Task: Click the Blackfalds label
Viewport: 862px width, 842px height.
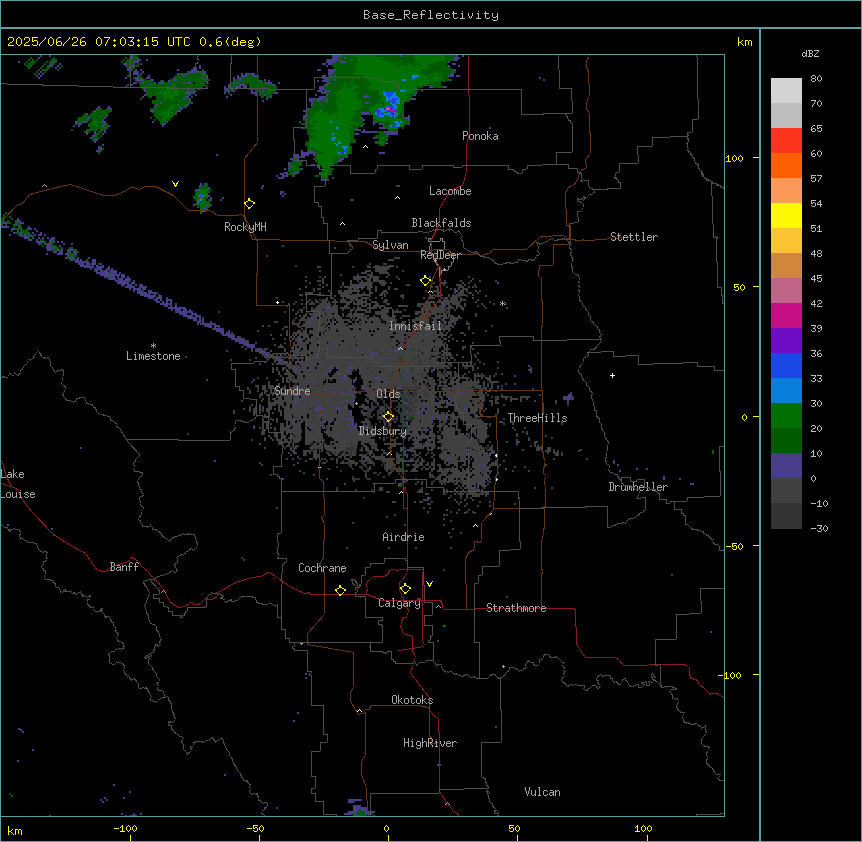Action: click(x=441, y=223)
